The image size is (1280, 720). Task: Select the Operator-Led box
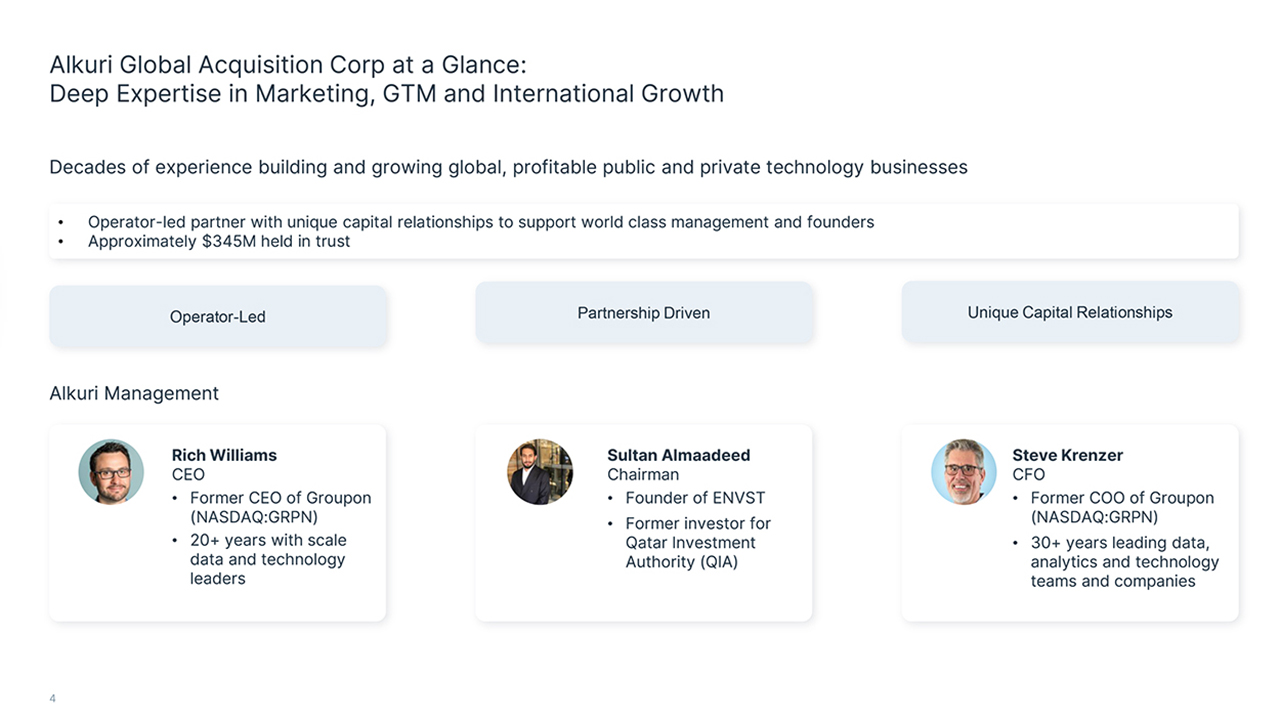click(218, 316)
